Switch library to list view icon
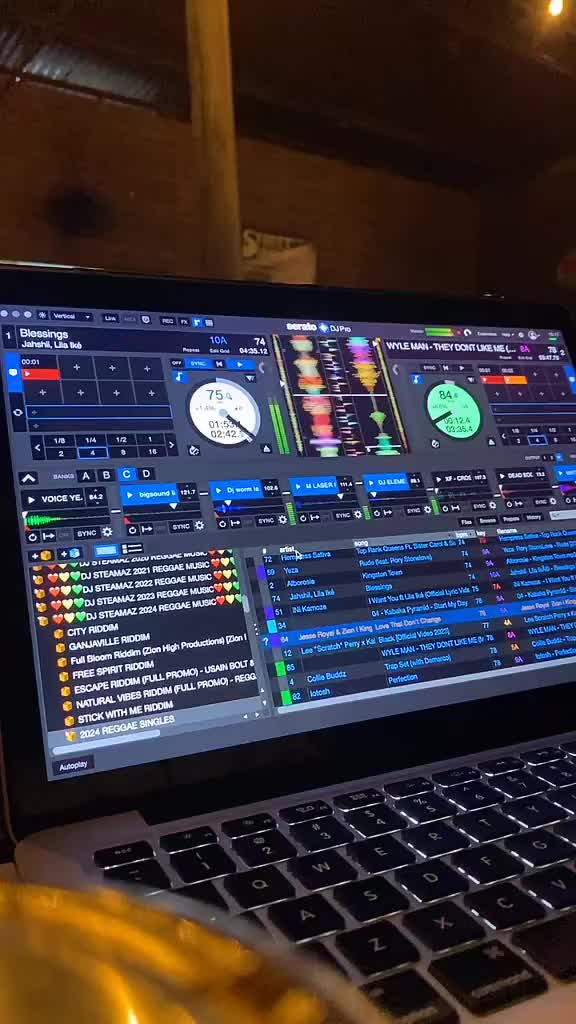Screen dimensions: 576x1024 click(133, 549)
